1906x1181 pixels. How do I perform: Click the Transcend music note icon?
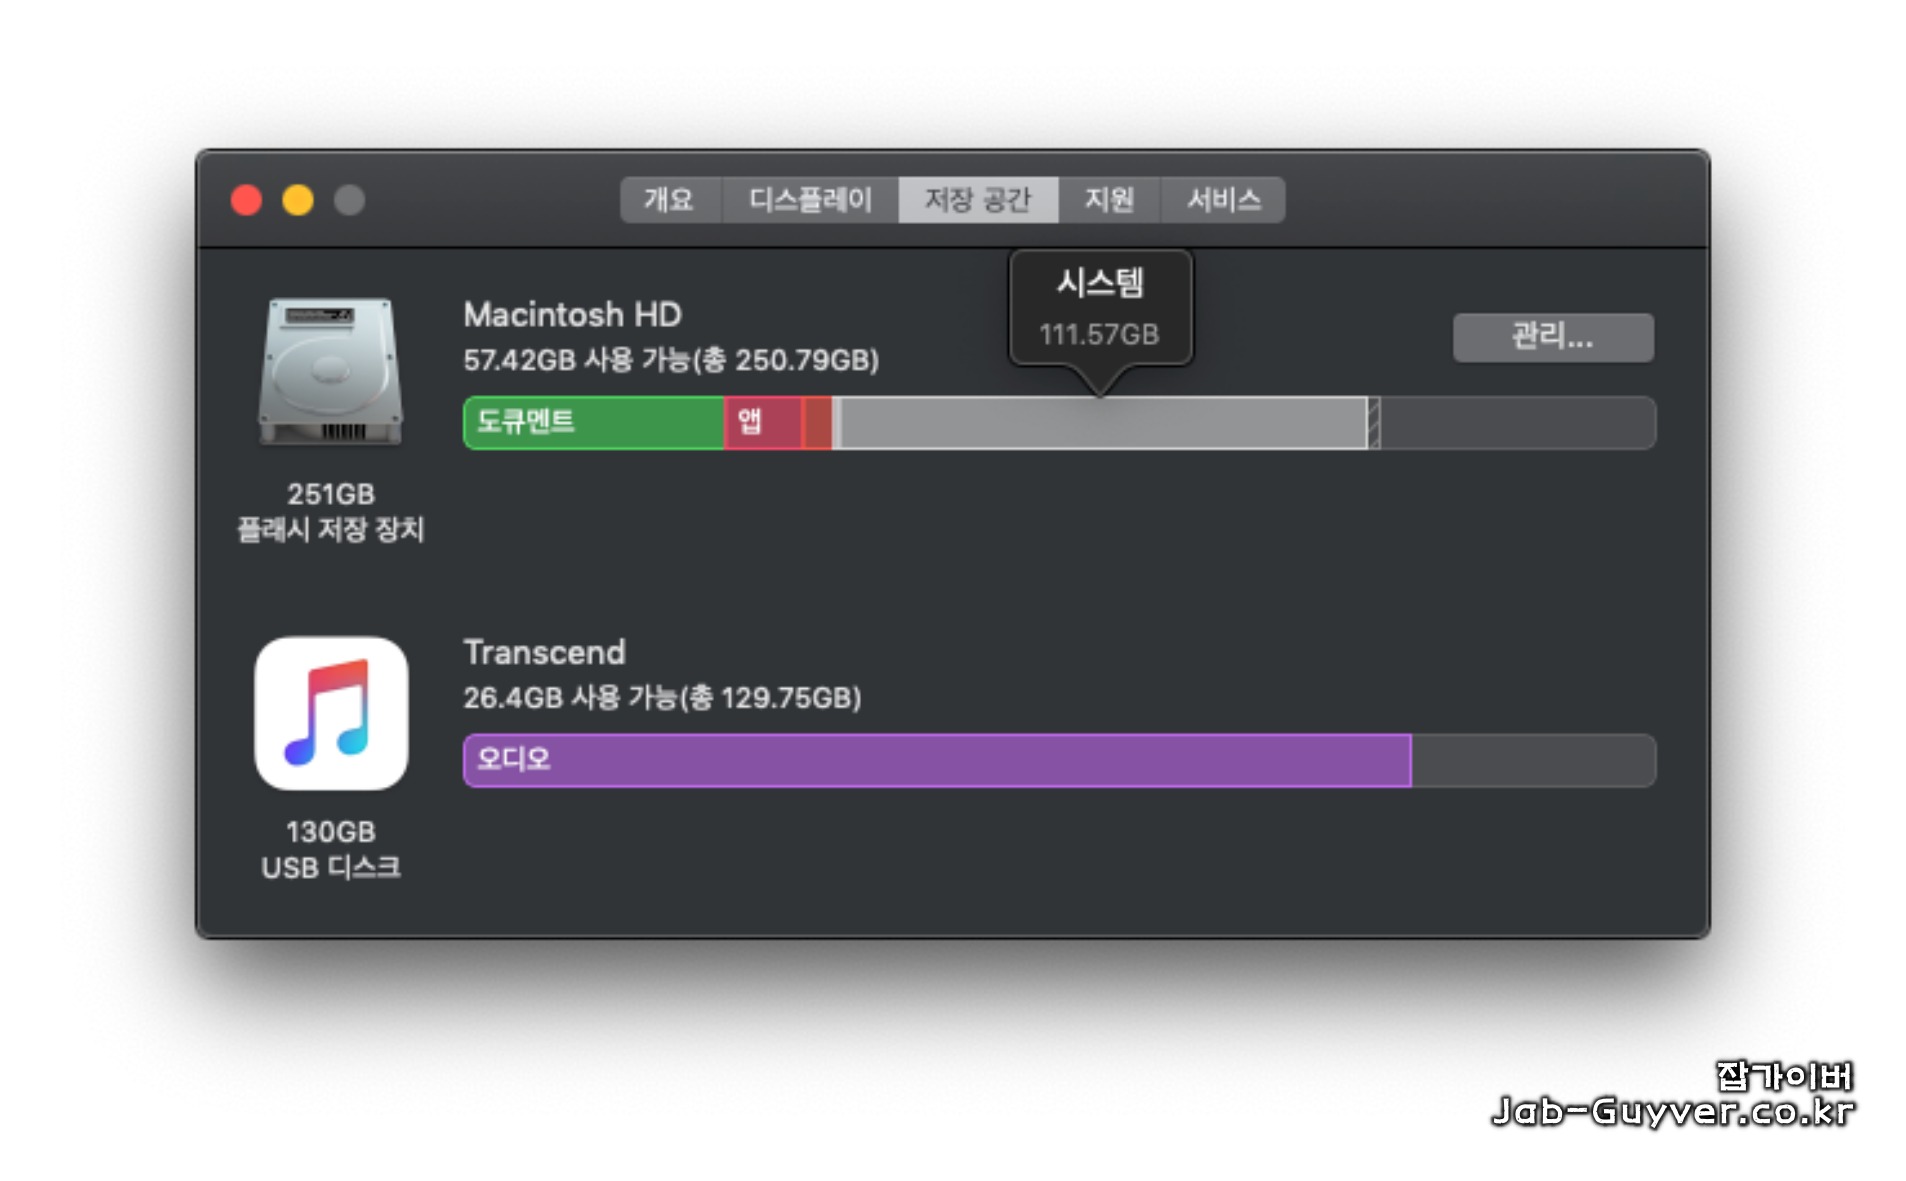pyautogui.click(x=331, y=713)
